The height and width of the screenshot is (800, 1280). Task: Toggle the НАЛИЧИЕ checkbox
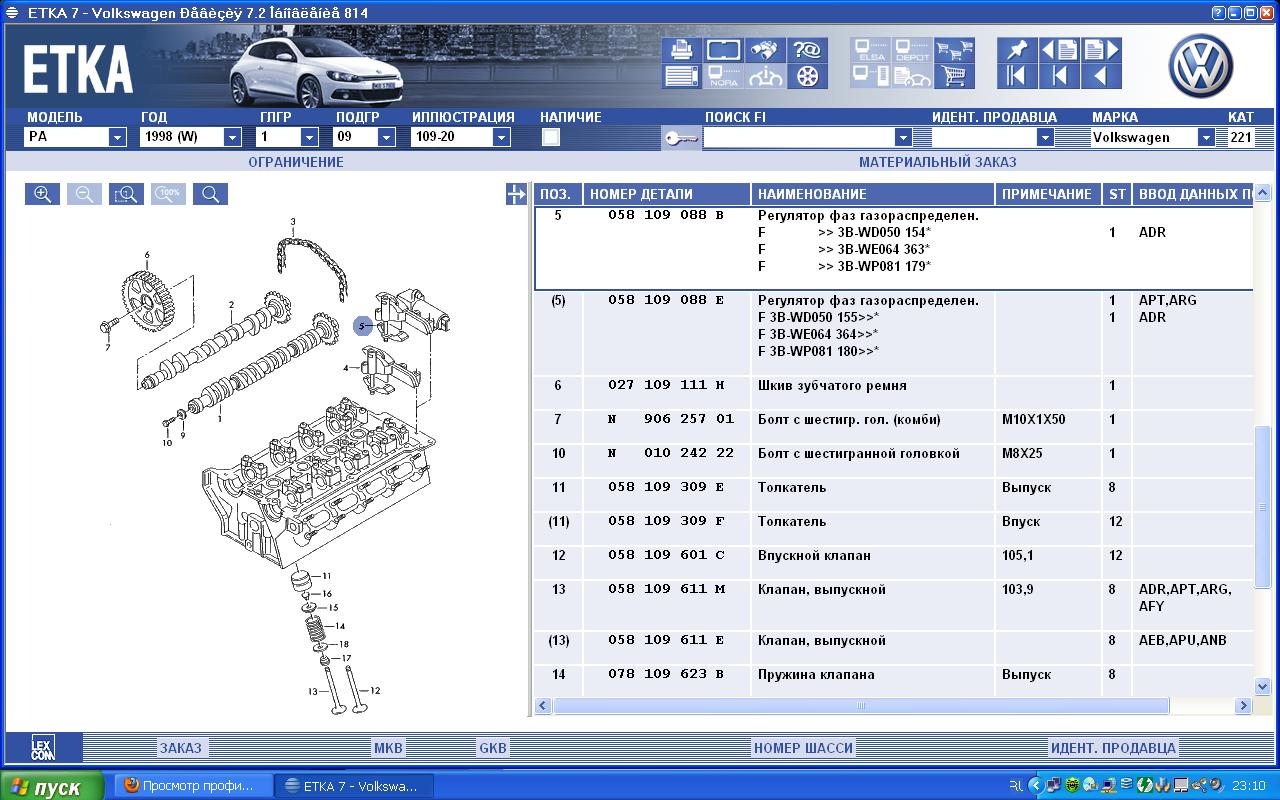(551, 138)
